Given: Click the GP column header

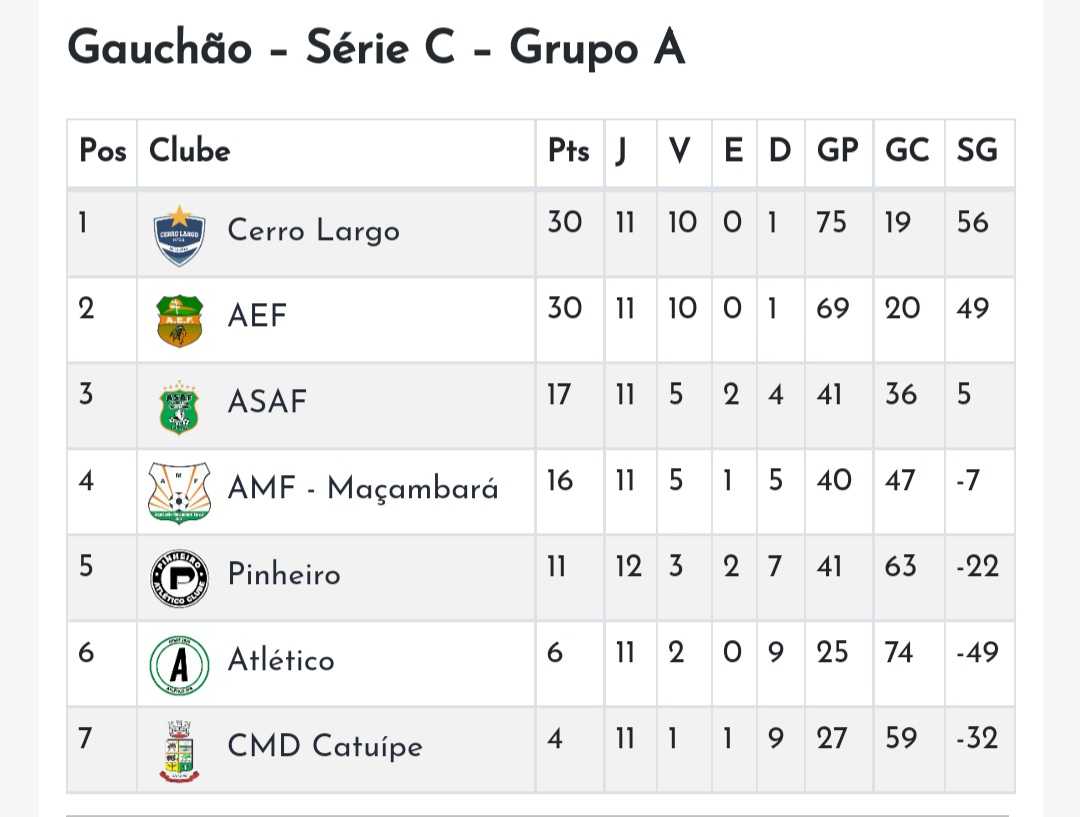Looking at the screenshot, I should 837,152.
